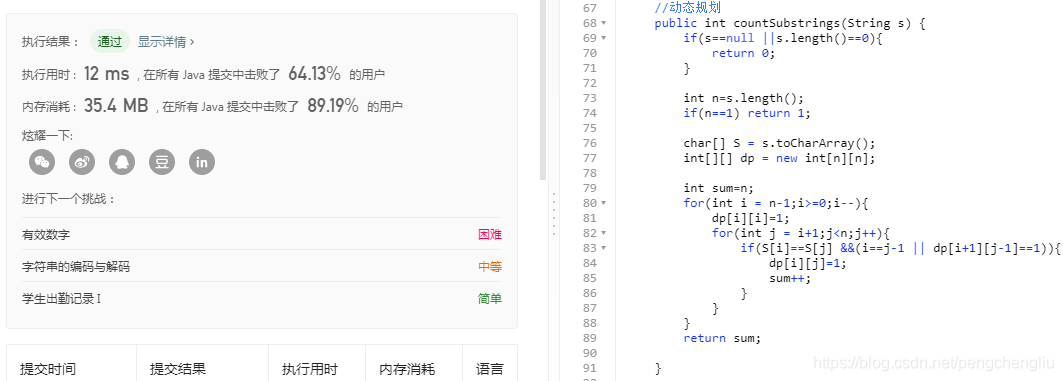
Task: Share result via the LinkedIn icon
Action: click(202, 162)
